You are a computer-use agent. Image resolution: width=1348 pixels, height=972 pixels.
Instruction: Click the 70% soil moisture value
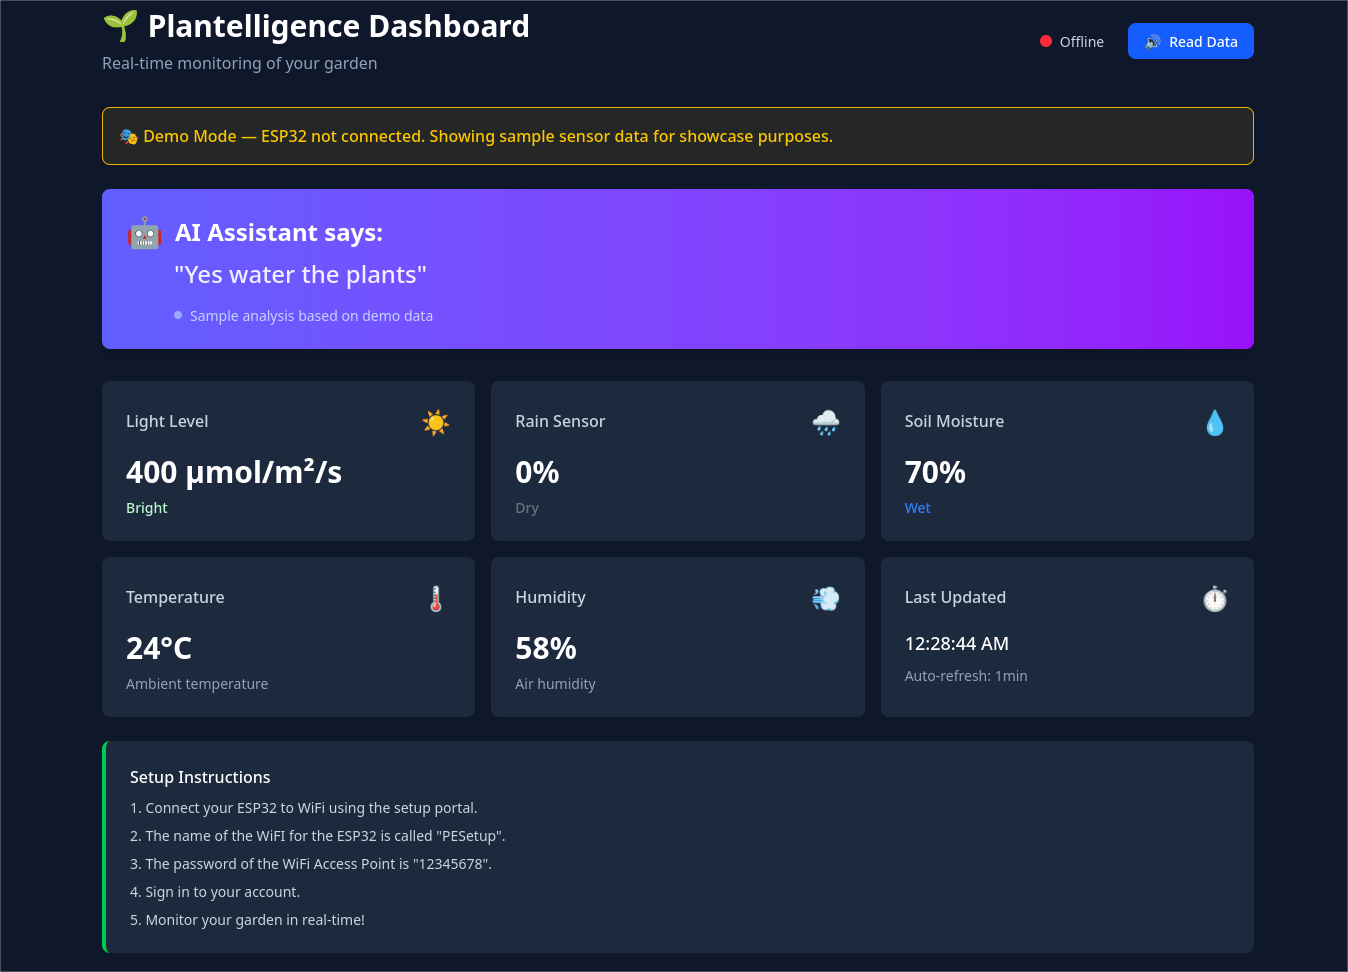point(935,472)
